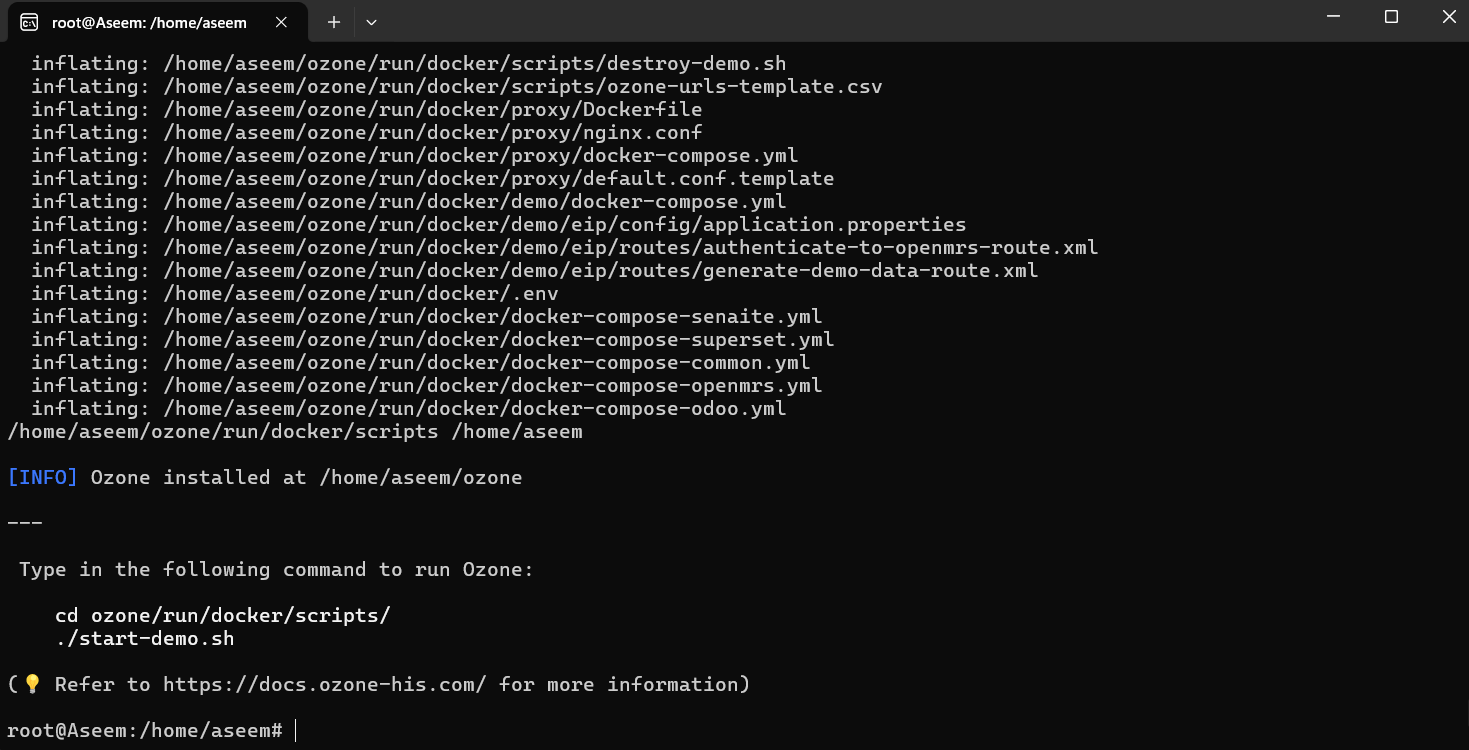This screenshot has height=750, width=1469.
Task: Click the cd ozone/run/docker/scripts/ command
Action: 223,616
